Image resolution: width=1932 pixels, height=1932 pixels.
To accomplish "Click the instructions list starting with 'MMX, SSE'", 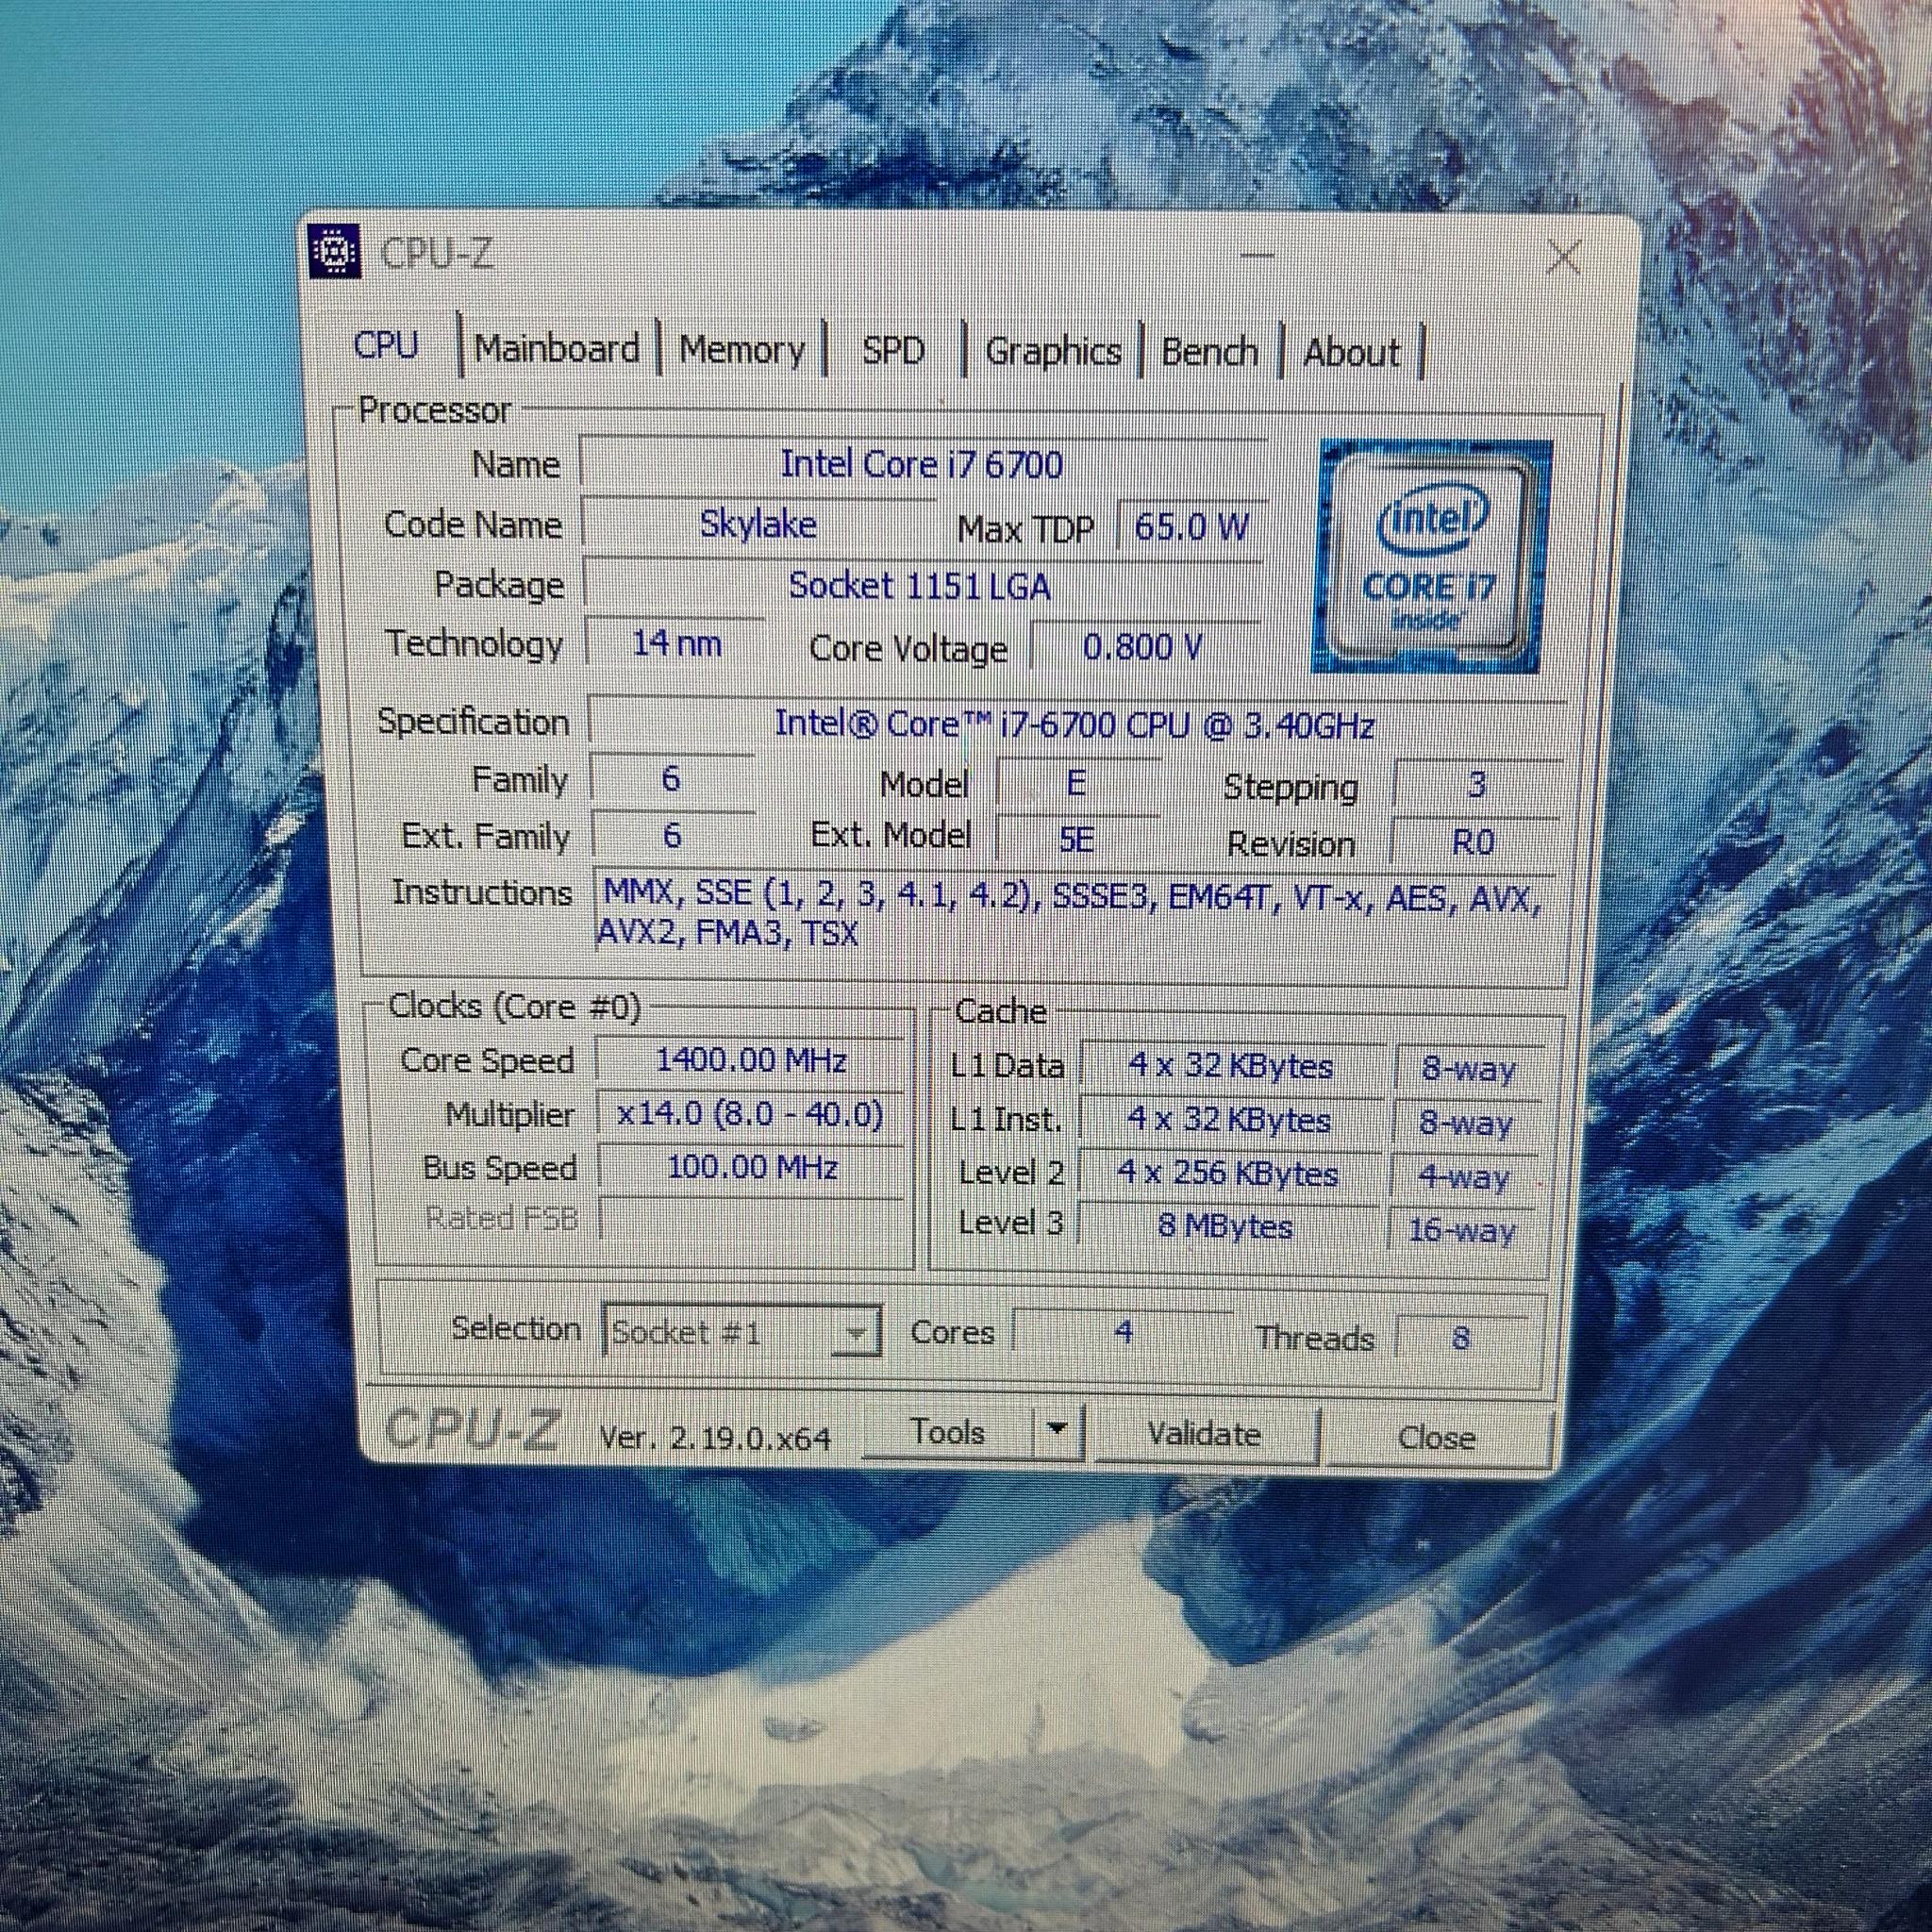I will click(1071, 915).
